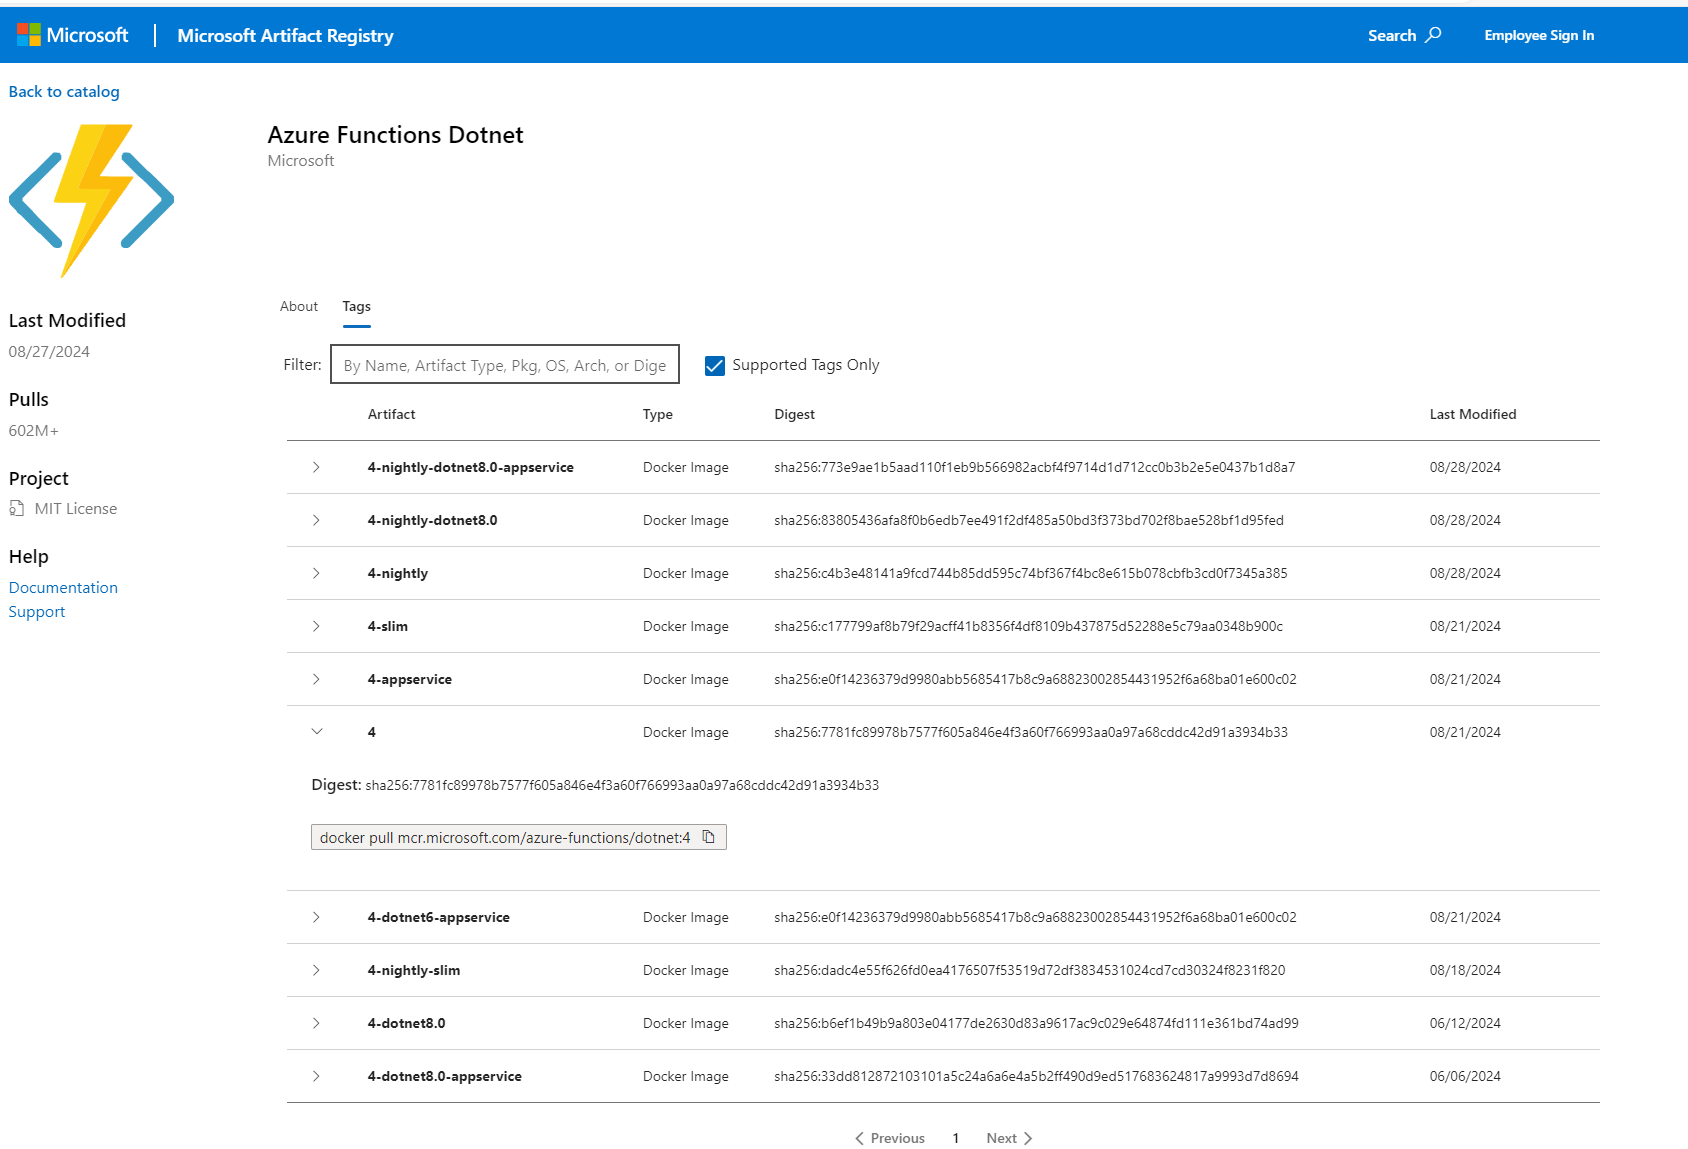
Task: Expand the 4-dotnet8.0-appservice row
Action: (x=316, y=1076)
